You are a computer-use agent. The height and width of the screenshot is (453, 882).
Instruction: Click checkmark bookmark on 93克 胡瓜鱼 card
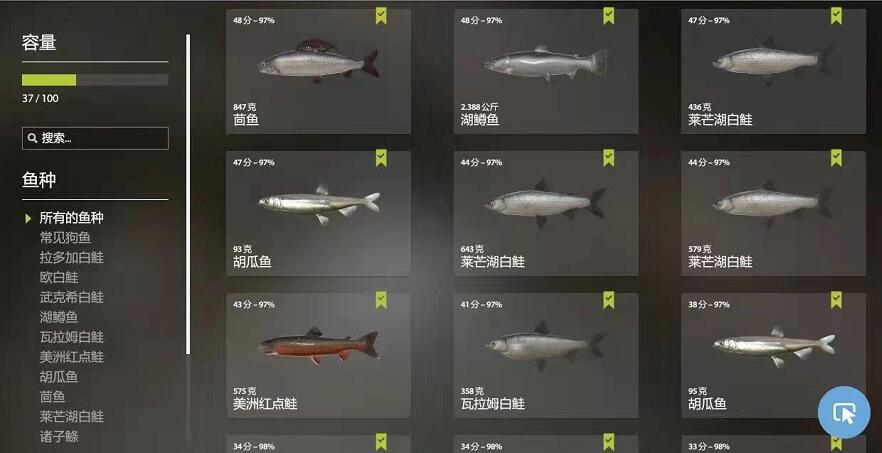[381, 158]
